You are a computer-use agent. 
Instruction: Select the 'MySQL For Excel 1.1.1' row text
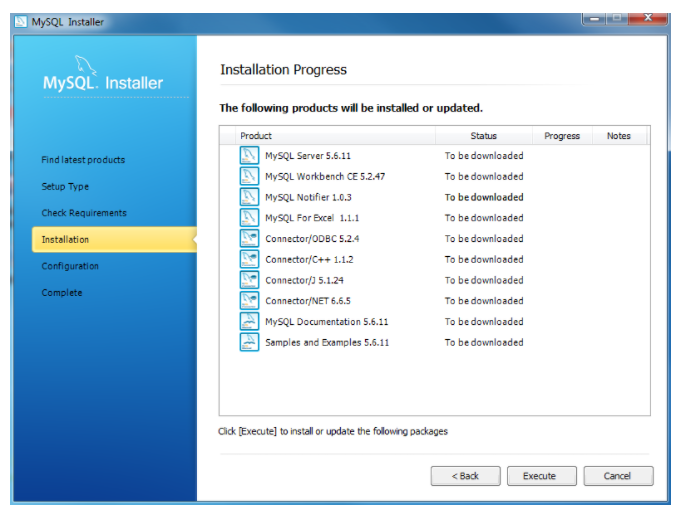click(312, 218)
